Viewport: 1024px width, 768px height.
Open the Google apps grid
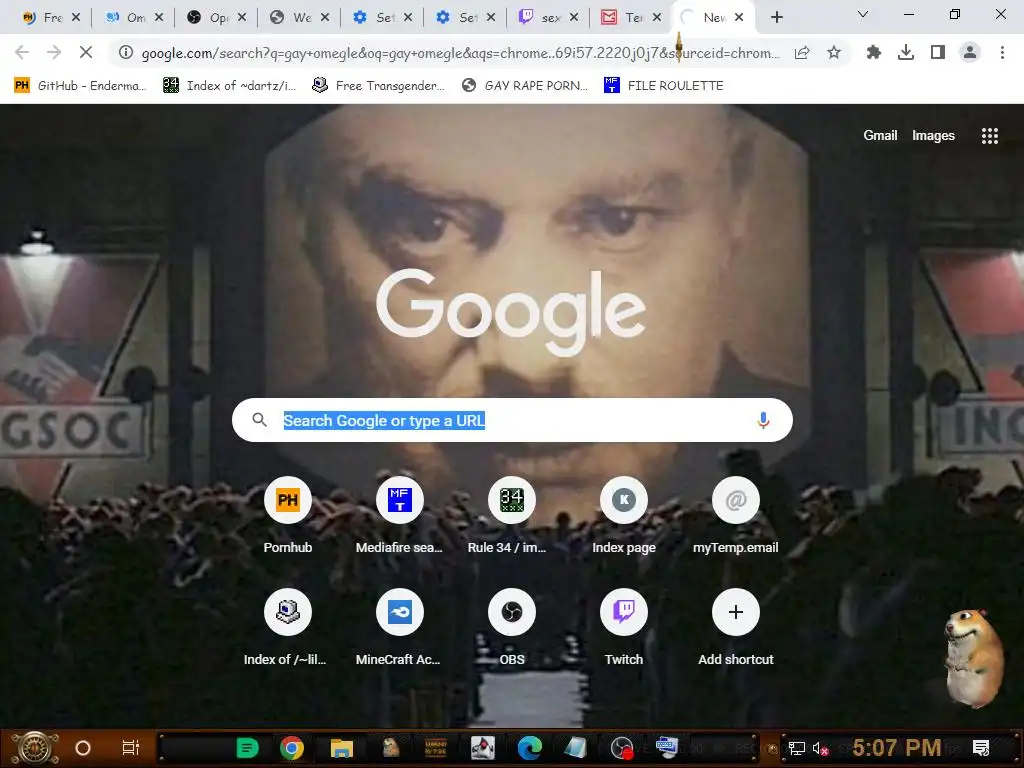tap(989, 135)
